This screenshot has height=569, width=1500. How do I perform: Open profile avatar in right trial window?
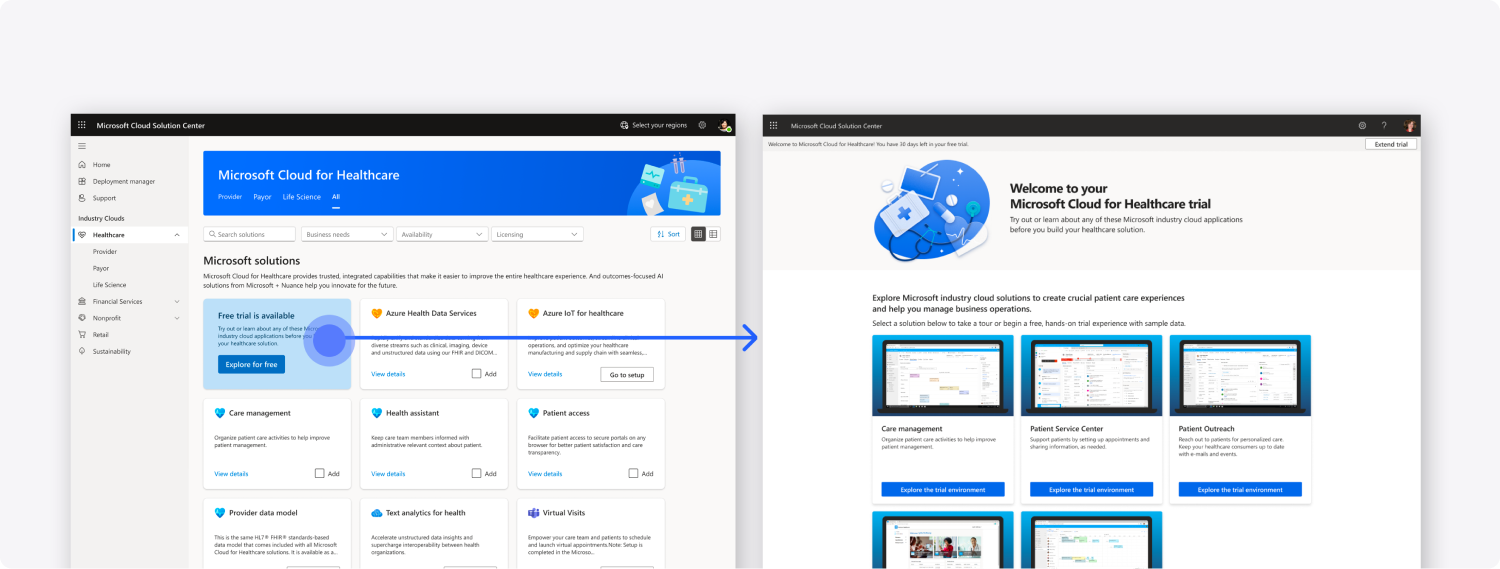(1410, 125)
